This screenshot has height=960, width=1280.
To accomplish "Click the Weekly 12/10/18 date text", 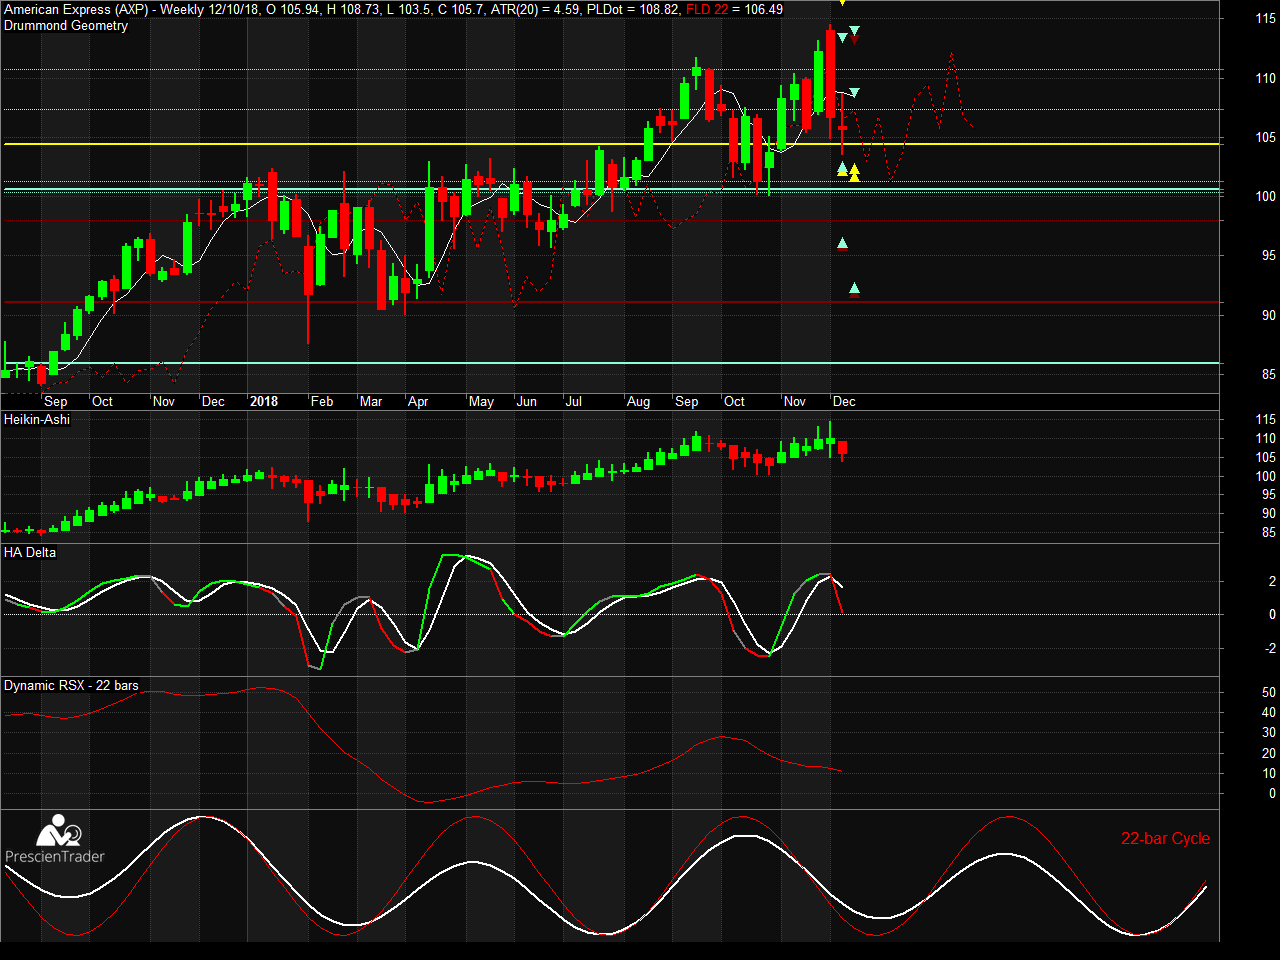I will pos(210,9).
